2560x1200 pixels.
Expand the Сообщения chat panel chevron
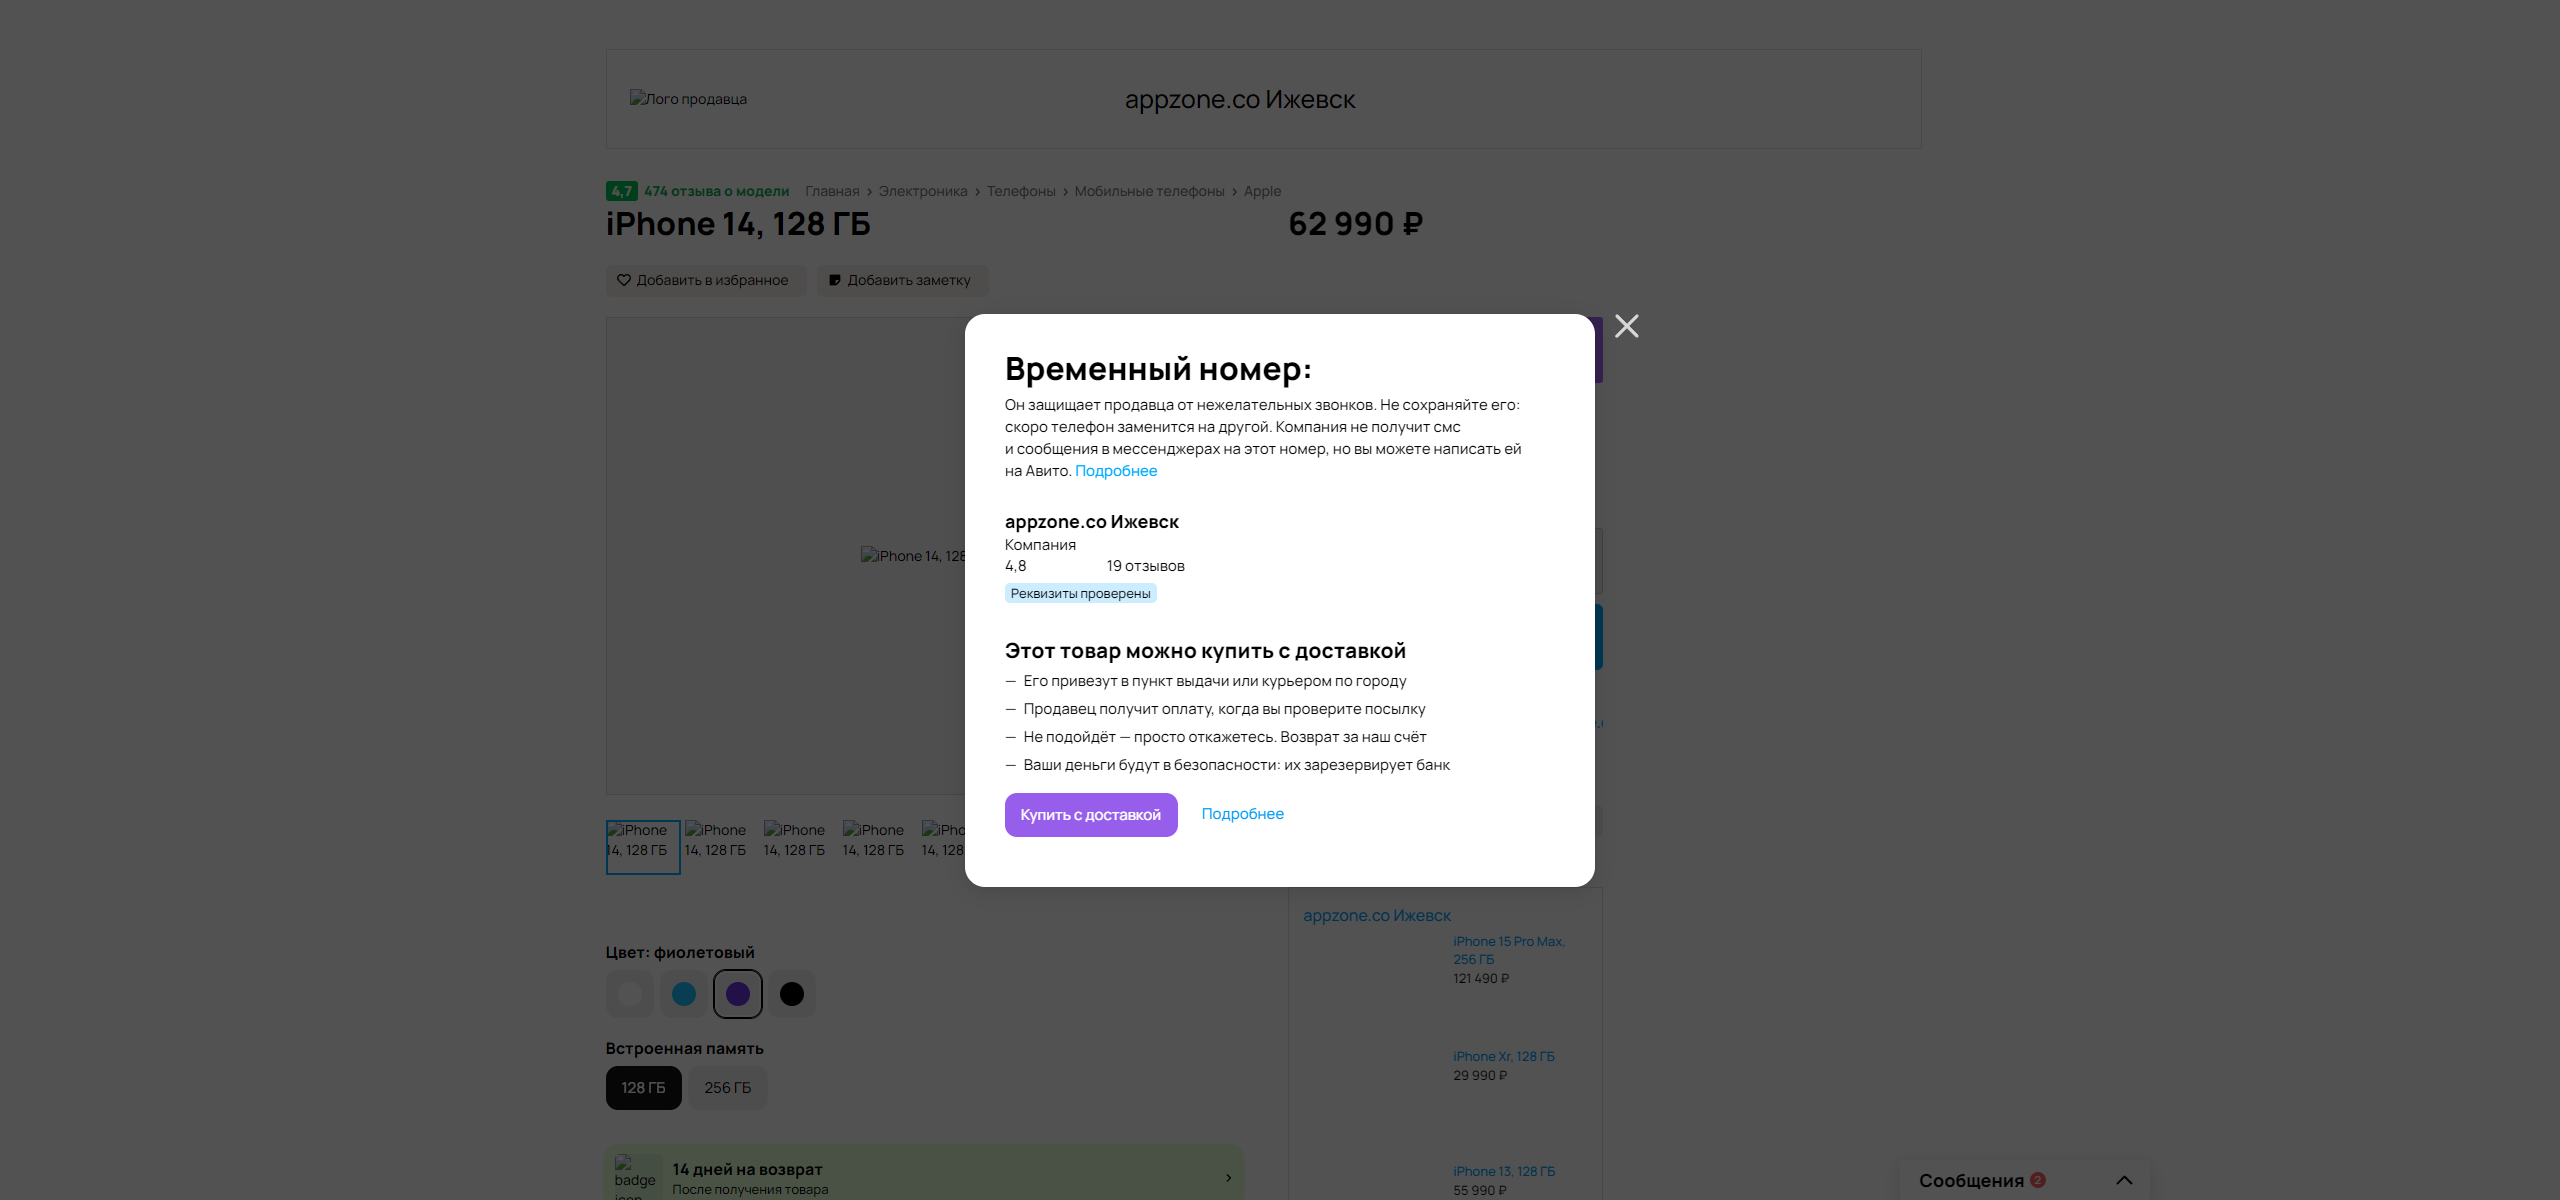click(x=2124, y=1180)
